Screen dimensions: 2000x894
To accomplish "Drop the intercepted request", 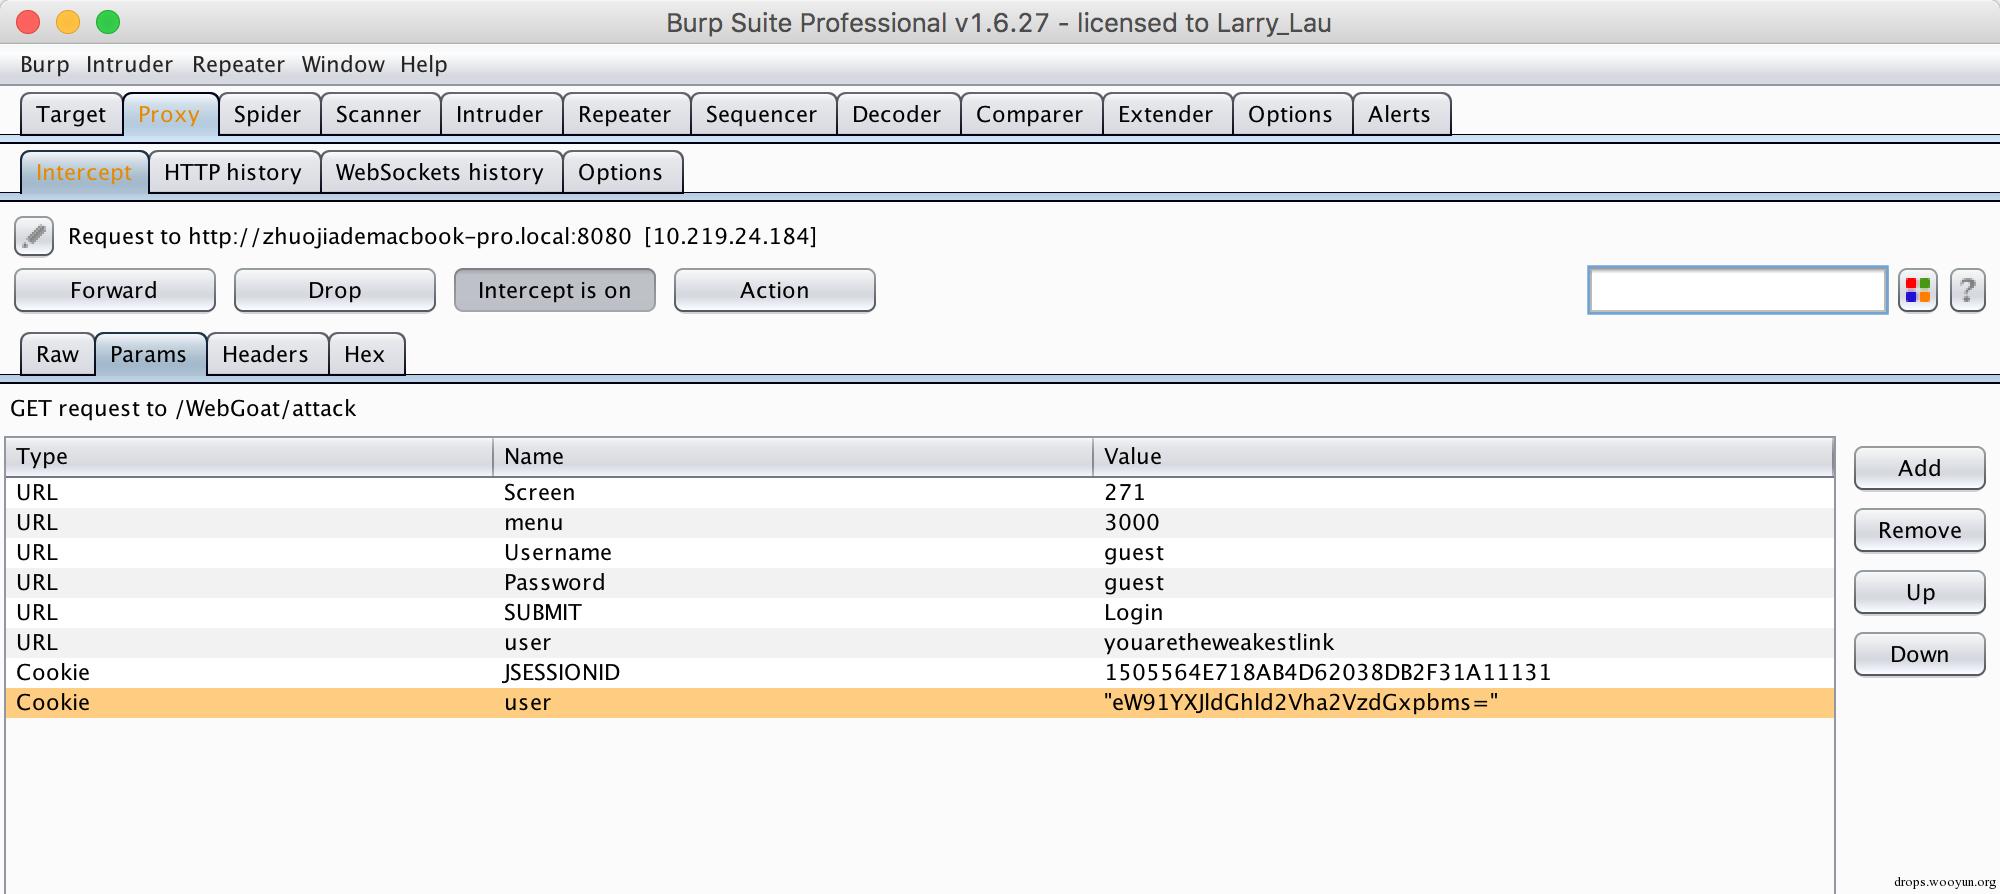I will tap(334, 291).
